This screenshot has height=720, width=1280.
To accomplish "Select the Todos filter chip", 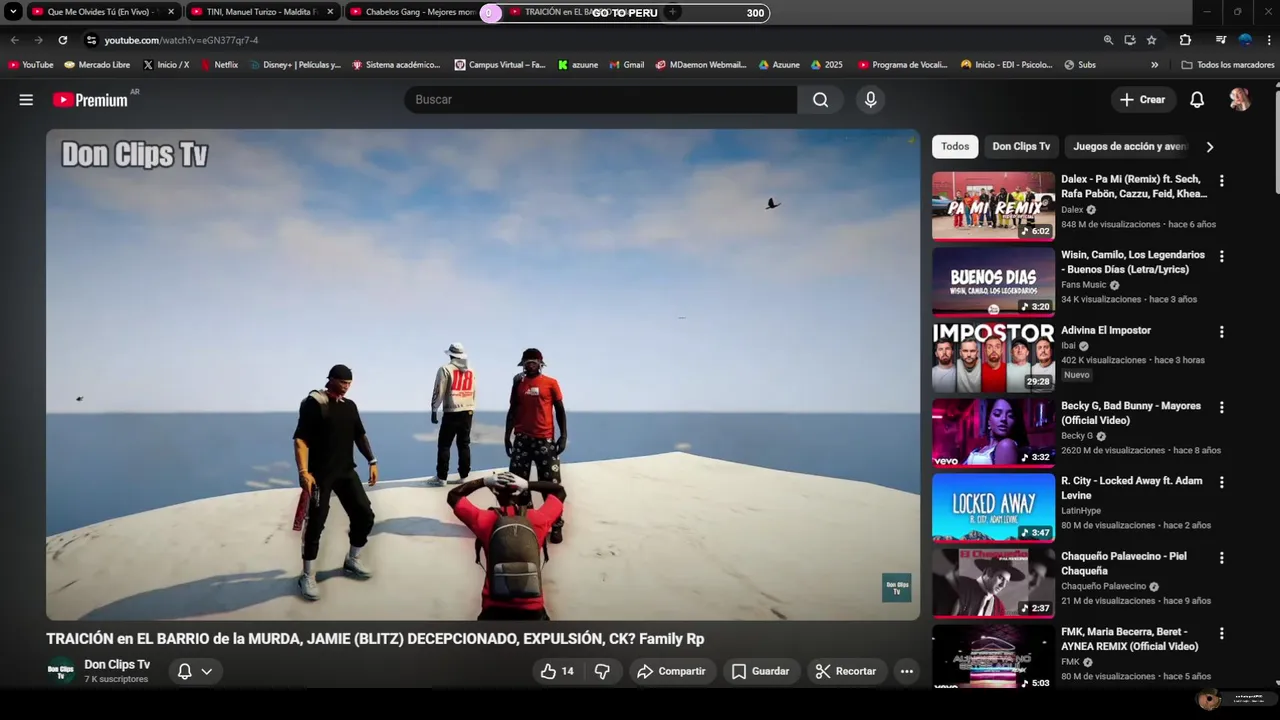I will [955, 146].
